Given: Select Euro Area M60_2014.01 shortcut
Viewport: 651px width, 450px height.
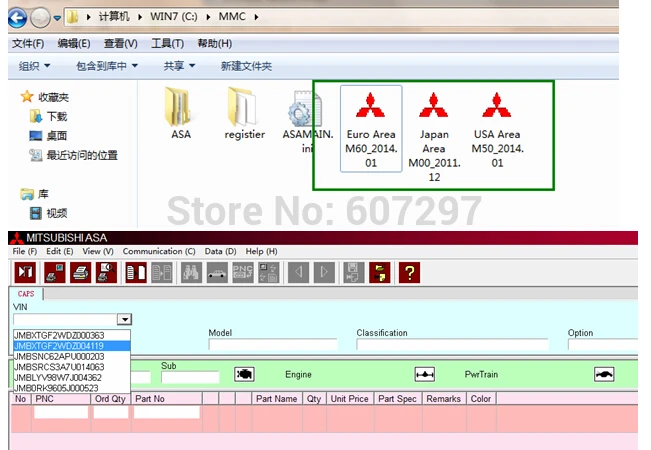Looking at the screenshot, I should [x=371, y=129].
